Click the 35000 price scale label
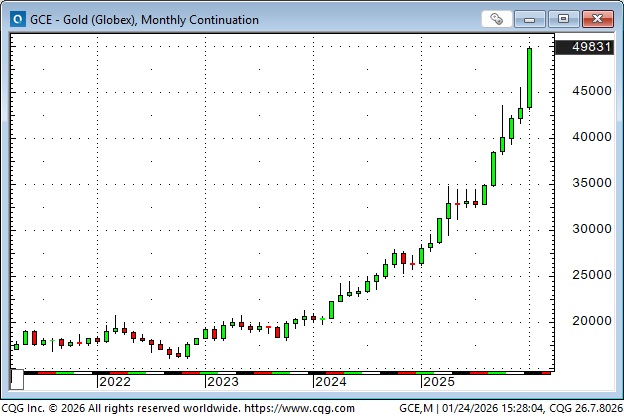The image size is (624, 416). pos(587,183)
